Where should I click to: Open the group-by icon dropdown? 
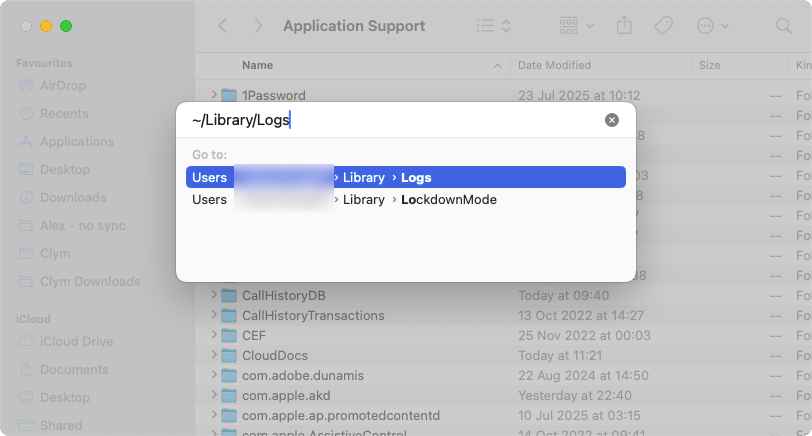pos(576,26)
